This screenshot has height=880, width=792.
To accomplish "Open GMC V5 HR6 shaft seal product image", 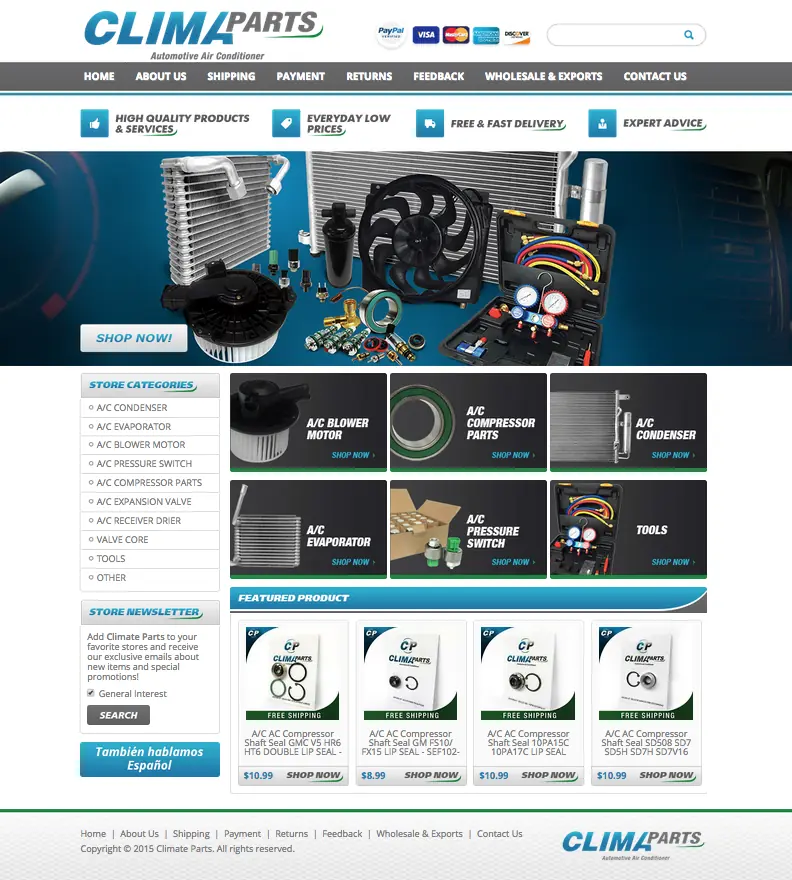I will tap(292, 673).
